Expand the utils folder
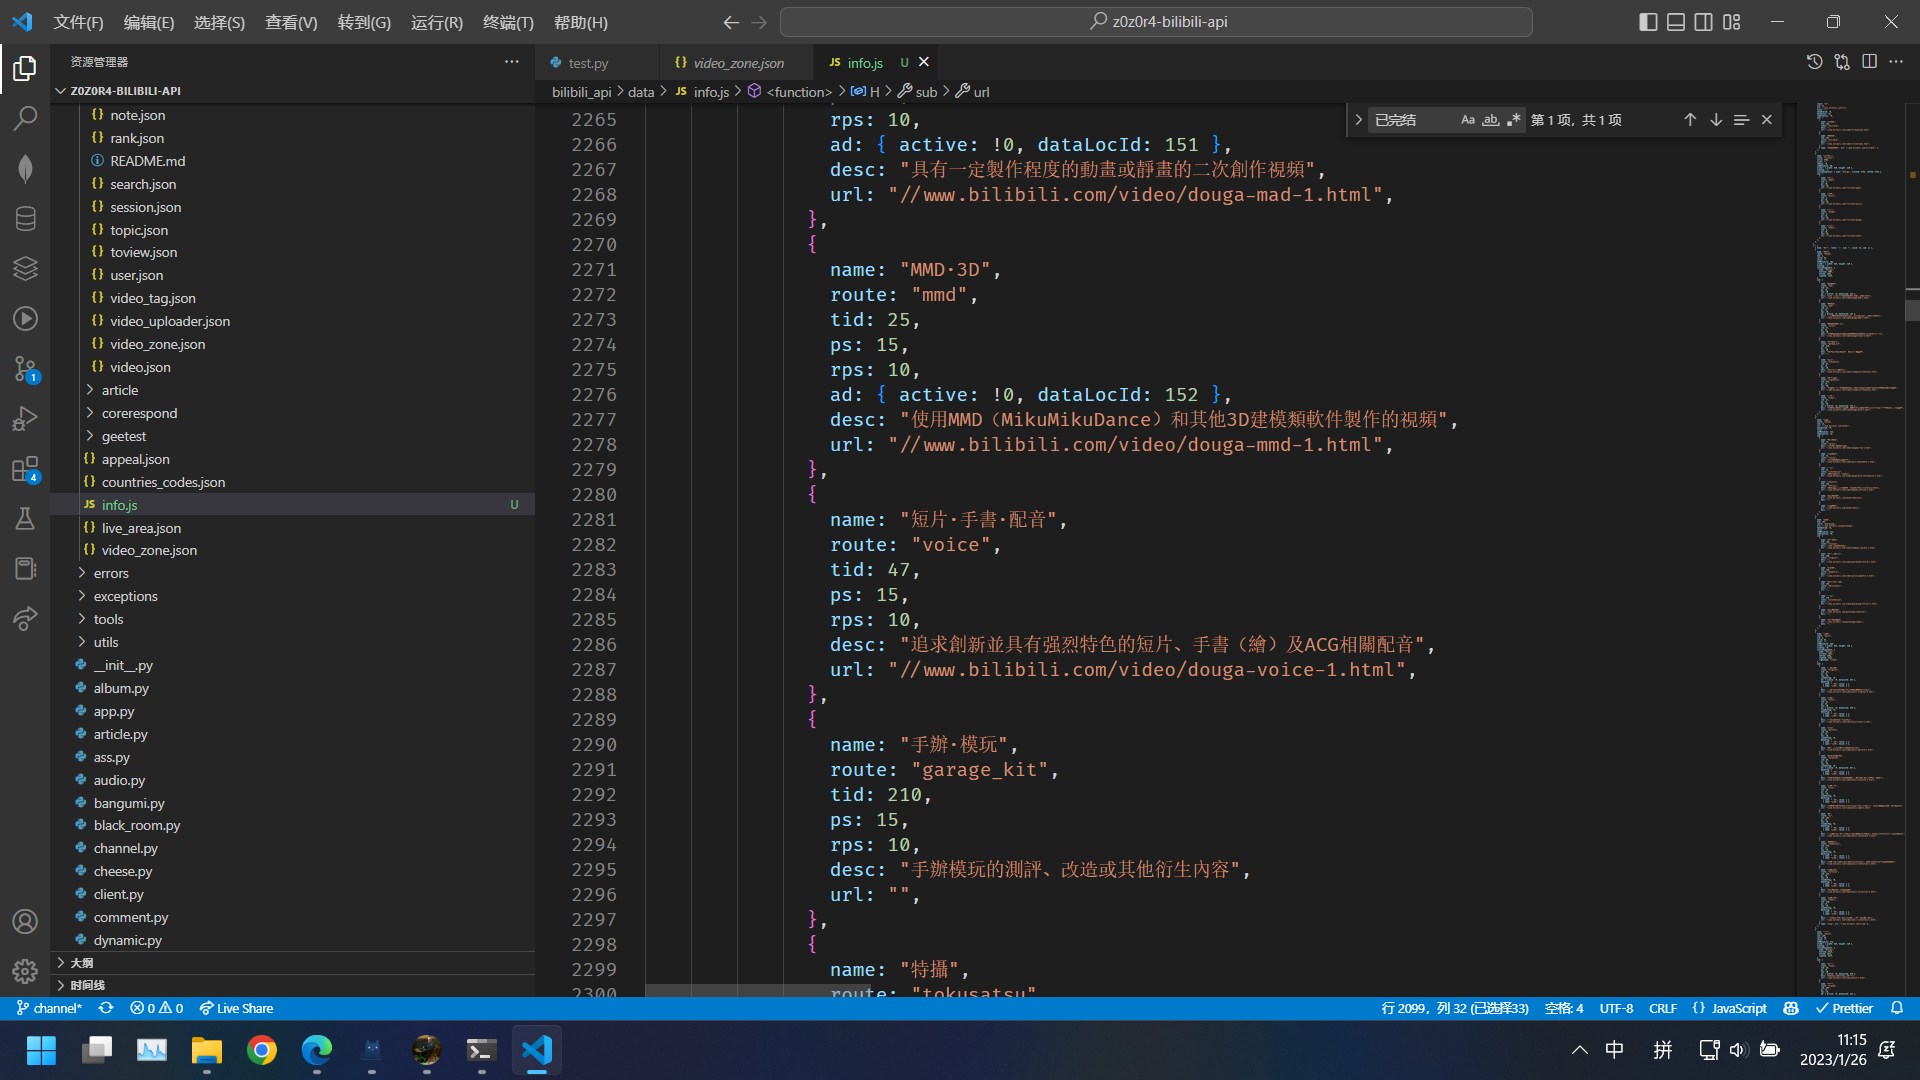The height and width of the screenshot is (1080, 1920). [104, 641]
